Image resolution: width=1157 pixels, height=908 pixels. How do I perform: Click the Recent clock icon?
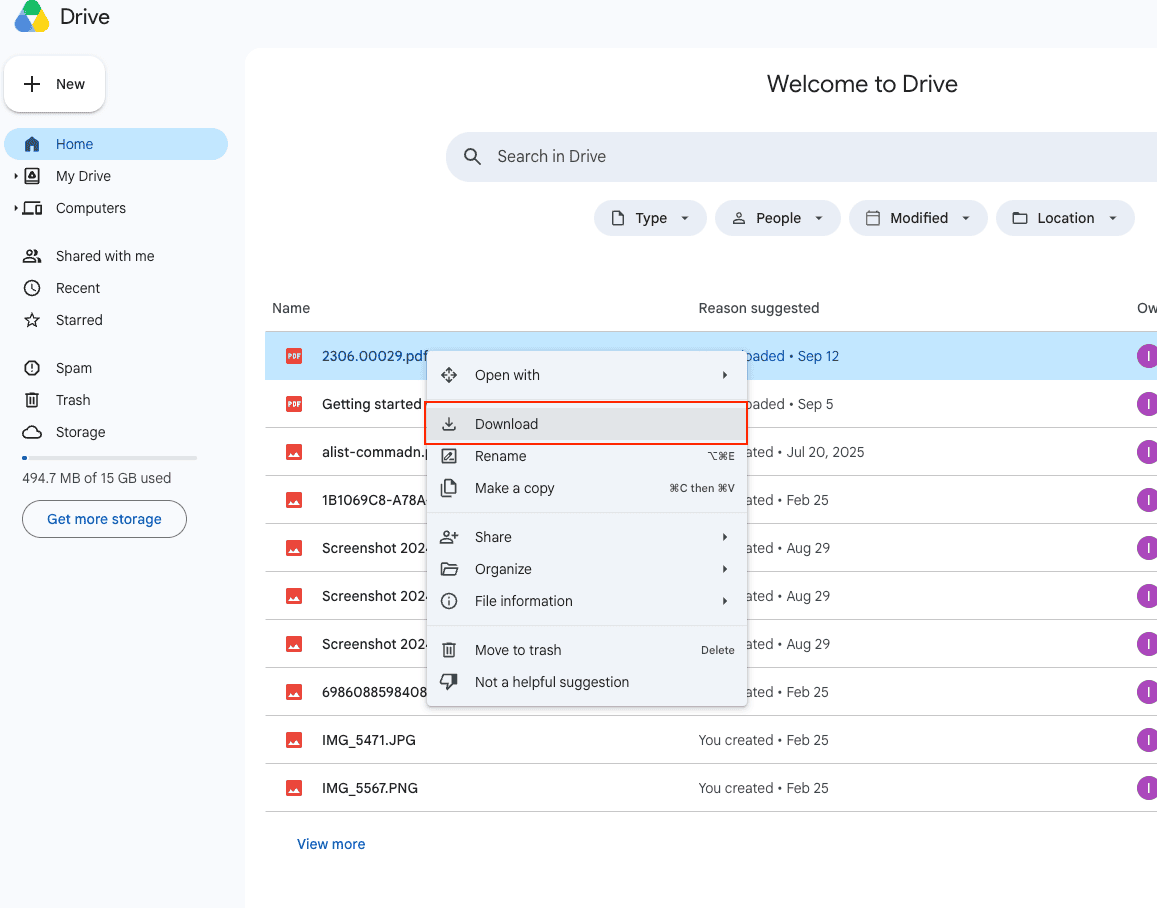pyautogui.click(x=32, y=288)
